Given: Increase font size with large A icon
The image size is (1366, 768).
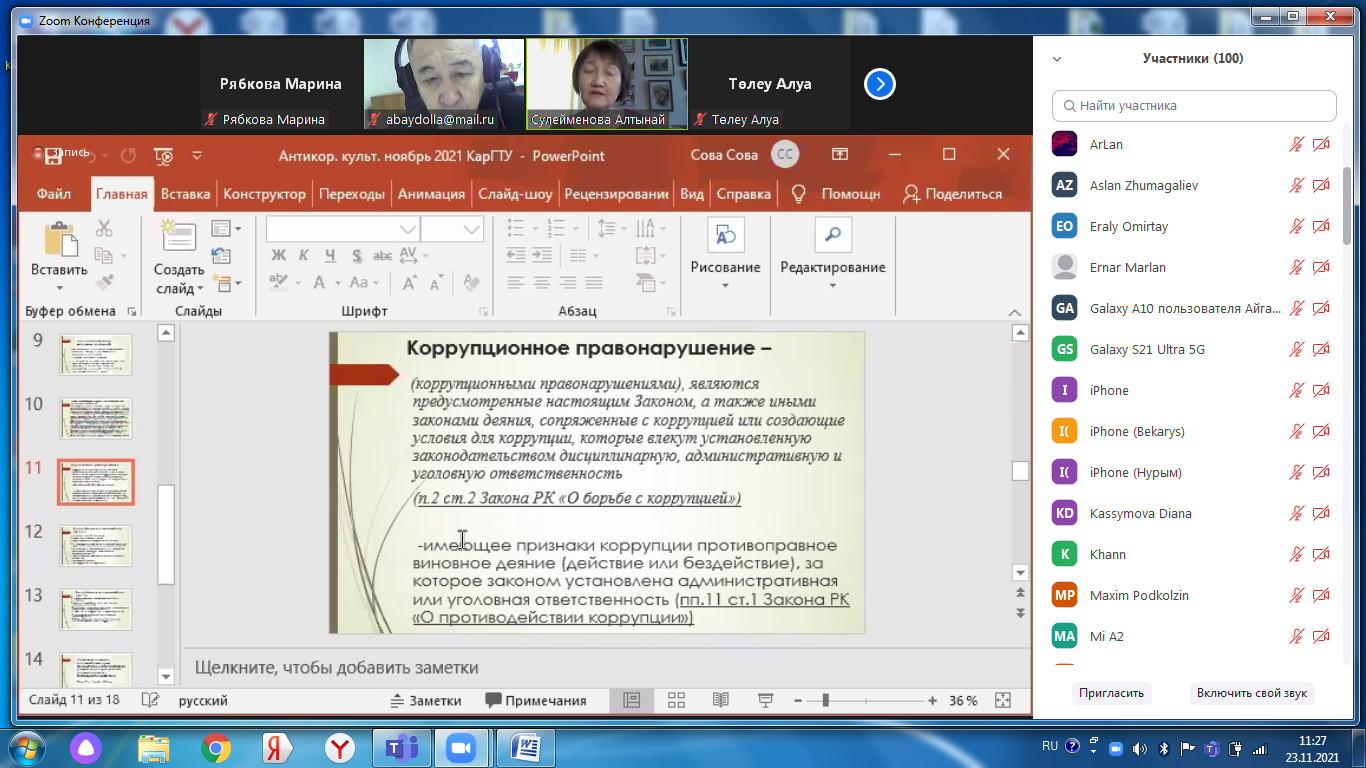Looking at the screenshot, I should [408, 283].
